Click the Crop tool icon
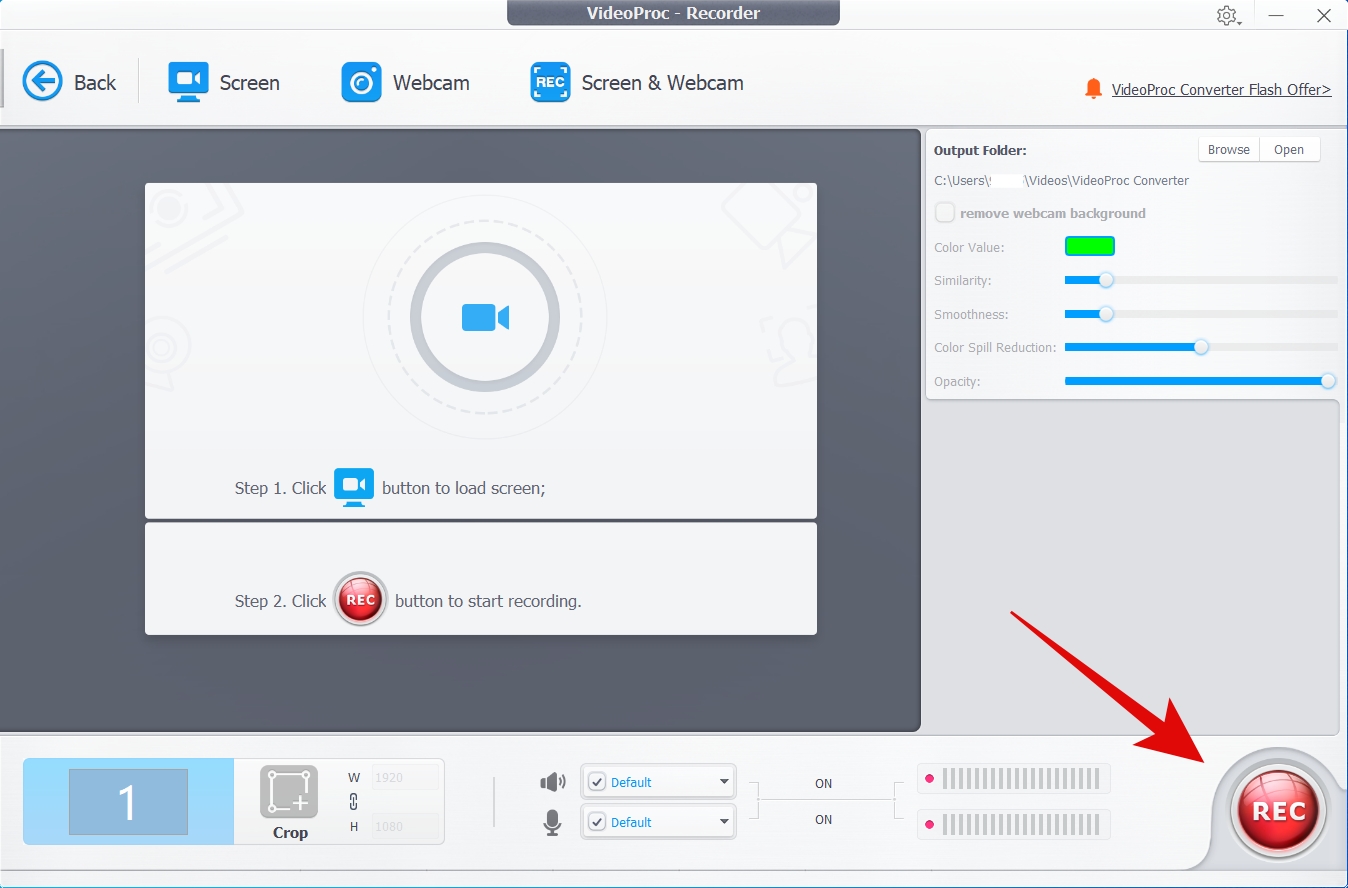This screenshot has width=1348, height=888. point(289,793)
